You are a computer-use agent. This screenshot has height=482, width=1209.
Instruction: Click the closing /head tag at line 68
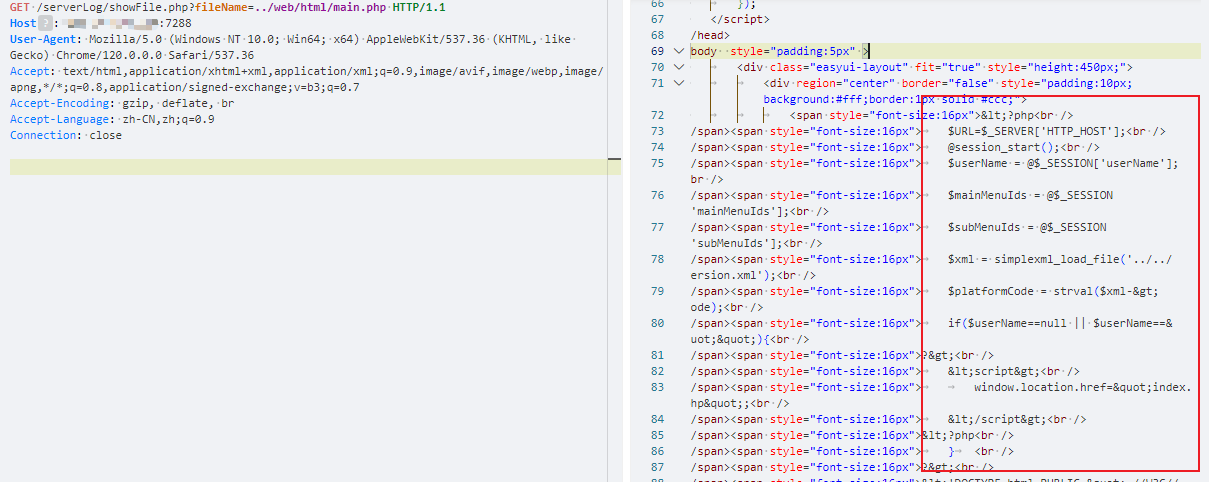coord(710,35)
